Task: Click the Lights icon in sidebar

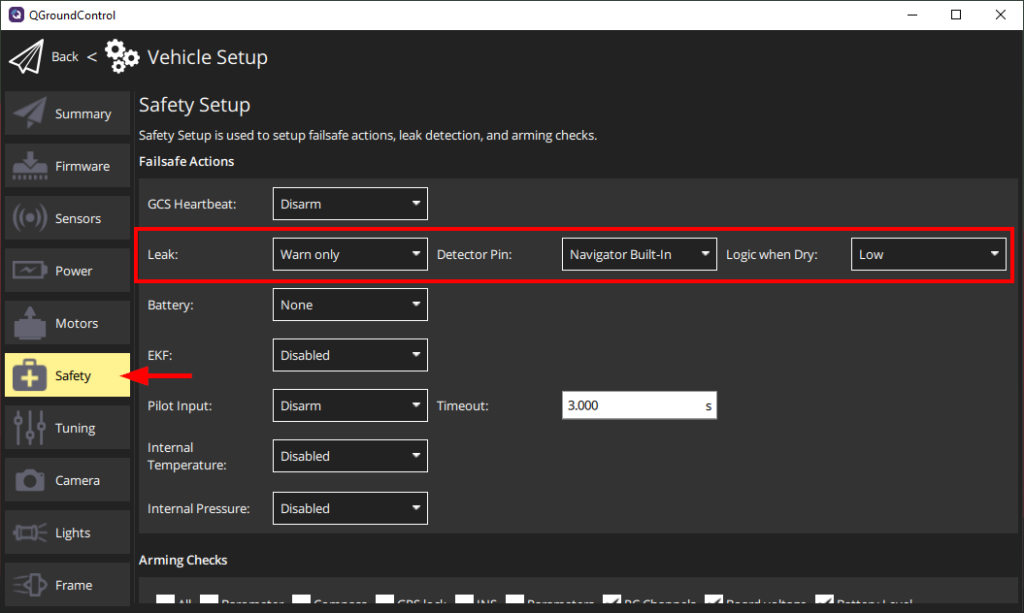Action: [30, 533]
